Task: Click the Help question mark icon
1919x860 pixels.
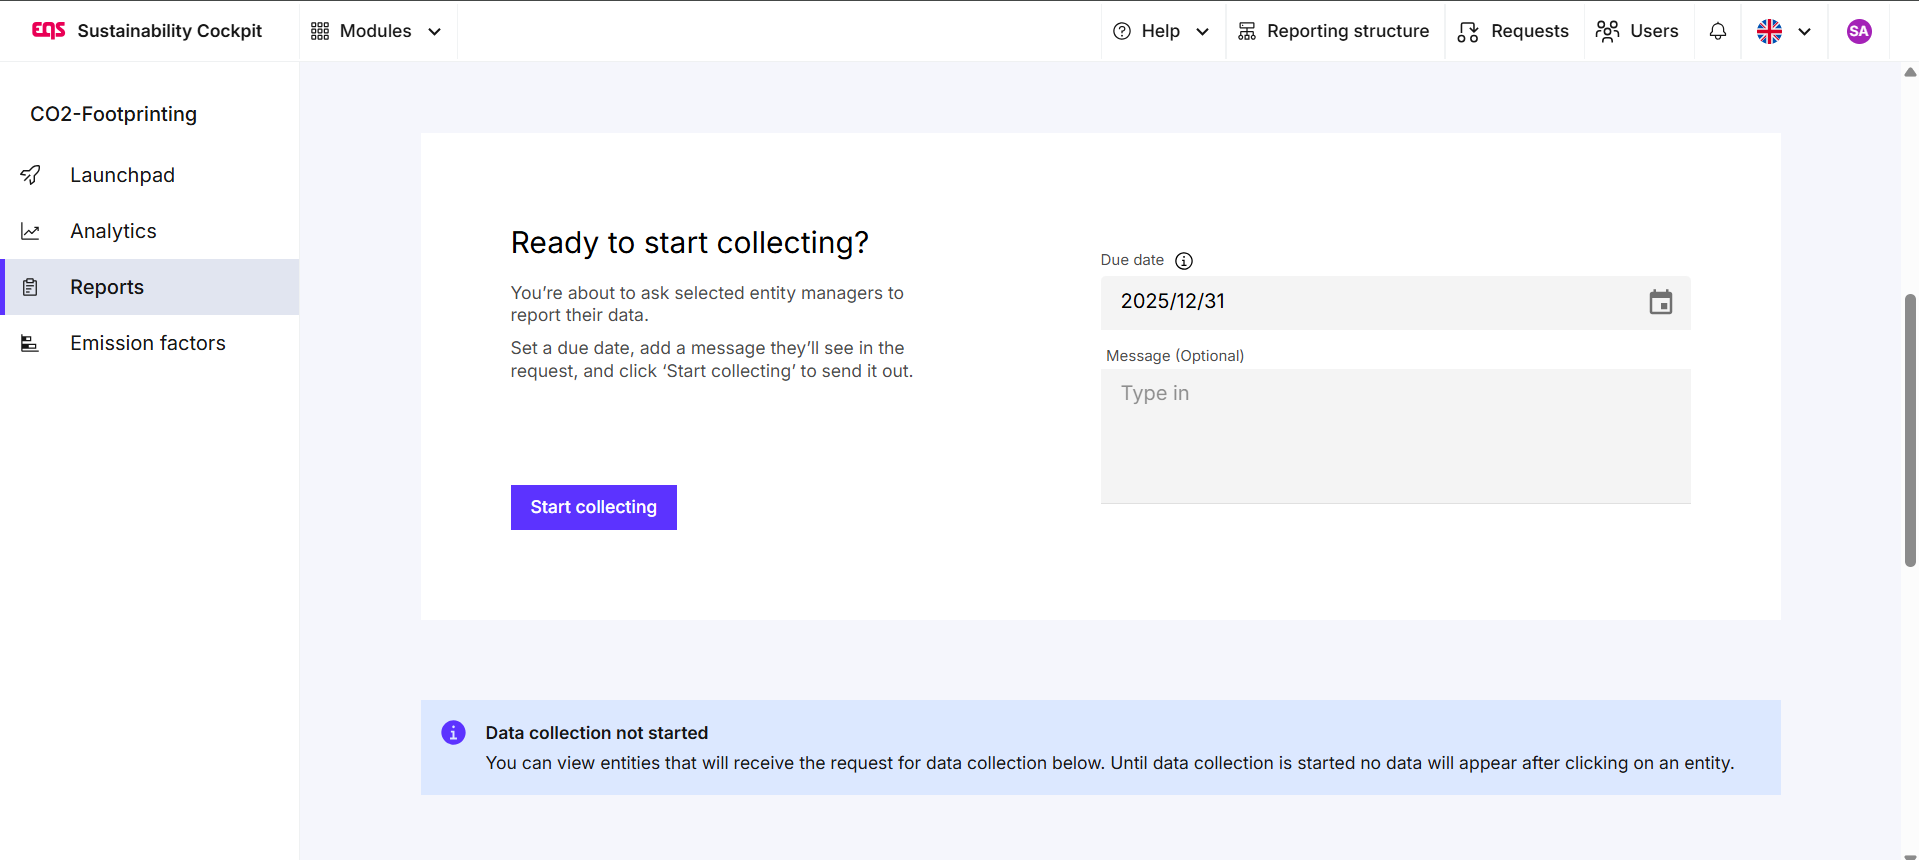Action: (x=1122, y=31)
